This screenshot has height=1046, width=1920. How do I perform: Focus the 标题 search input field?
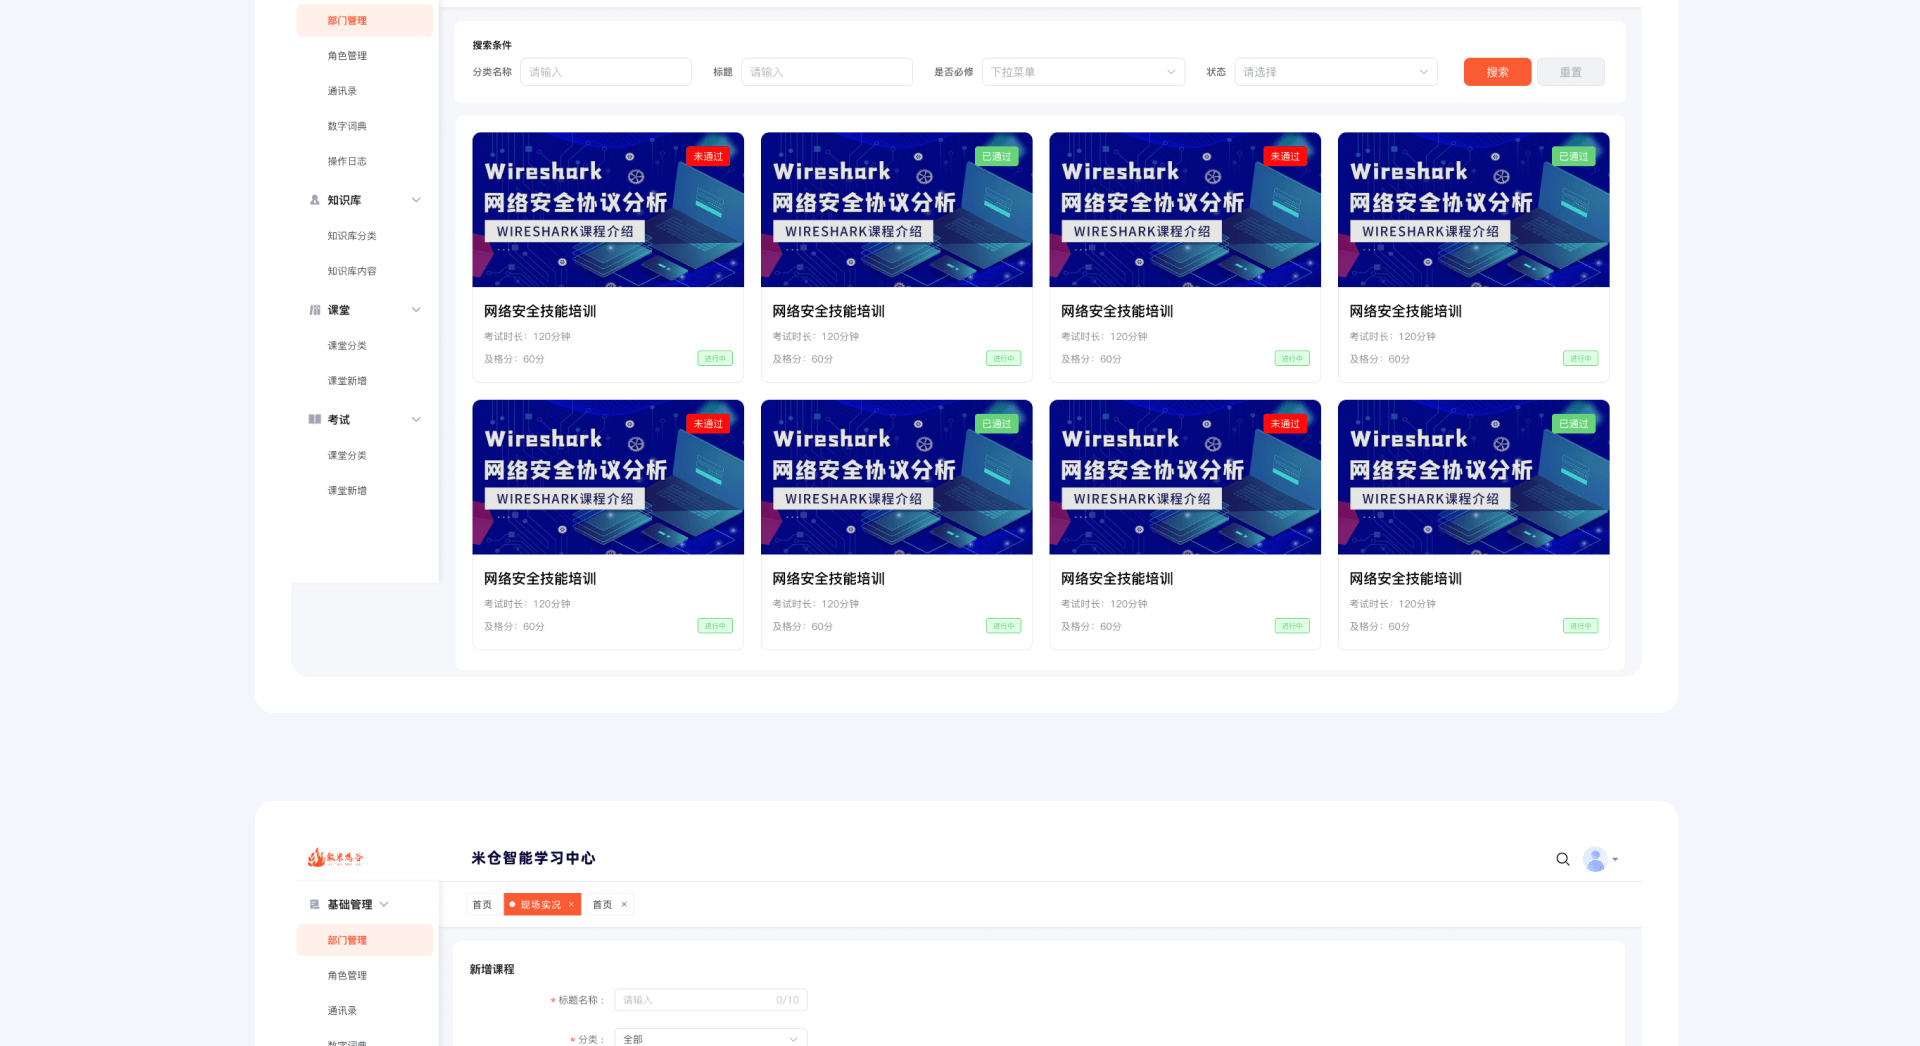[826, 72]
